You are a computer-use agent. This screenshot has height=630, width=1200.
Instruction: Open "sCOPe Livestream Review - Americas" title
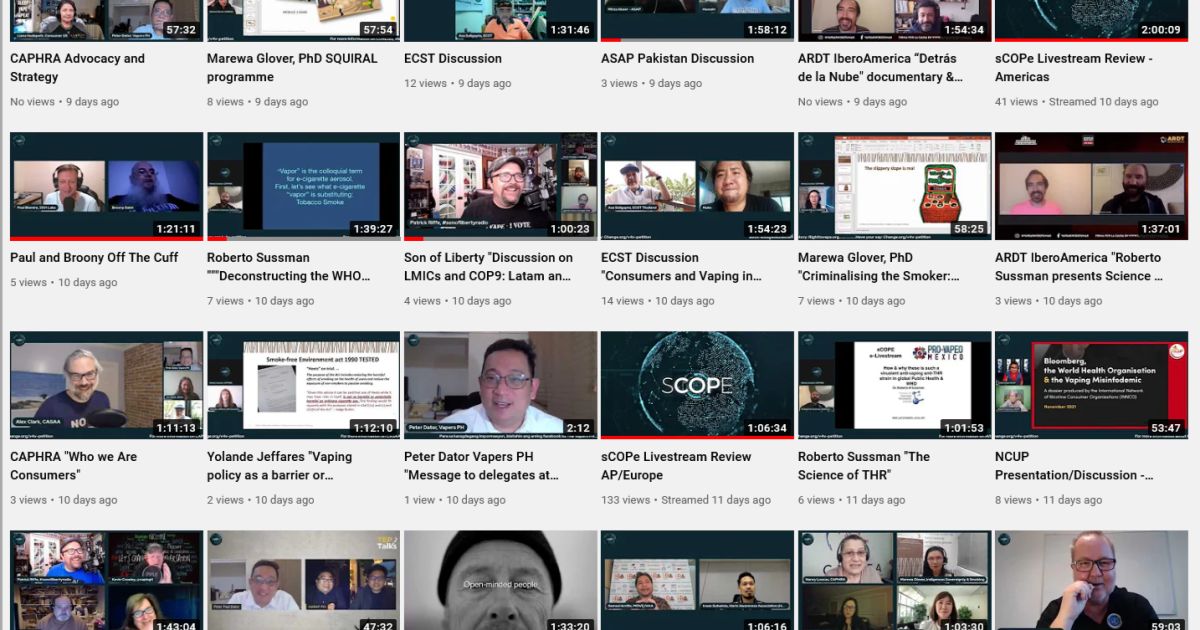click(1074, 67)
